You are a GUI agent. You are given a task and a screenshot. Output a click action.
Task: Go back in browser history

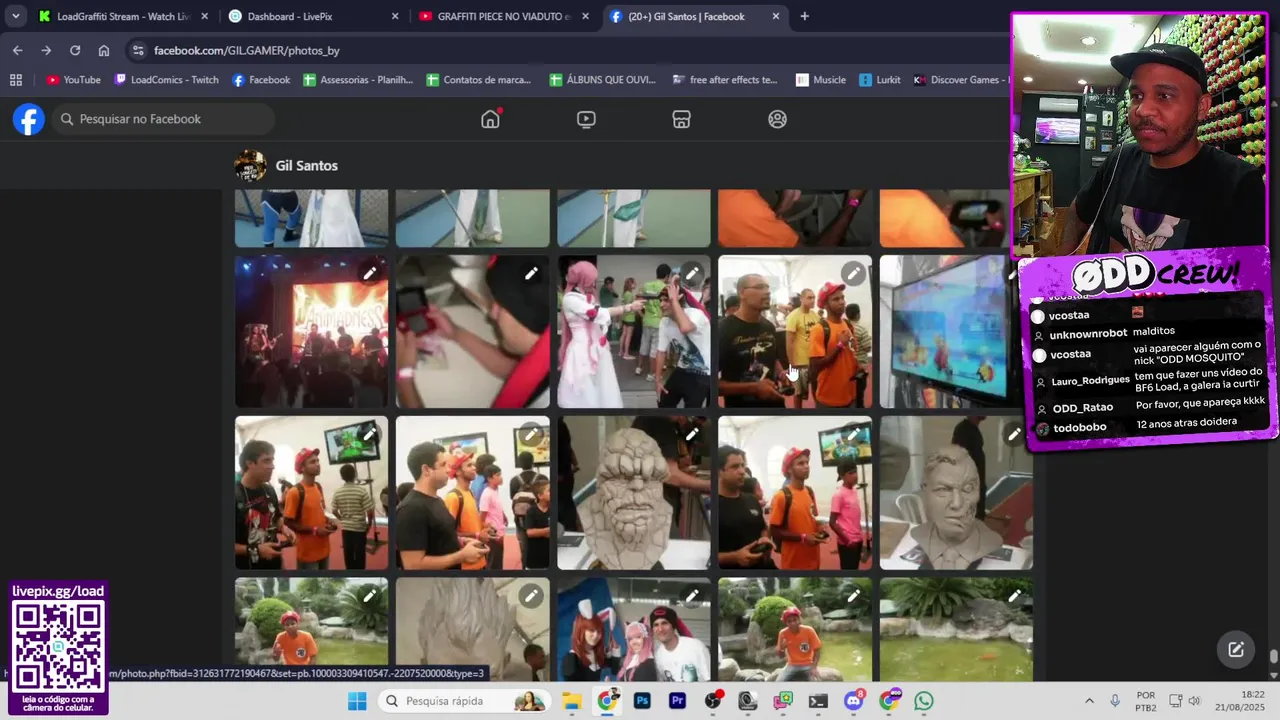[x=17, y=50]
